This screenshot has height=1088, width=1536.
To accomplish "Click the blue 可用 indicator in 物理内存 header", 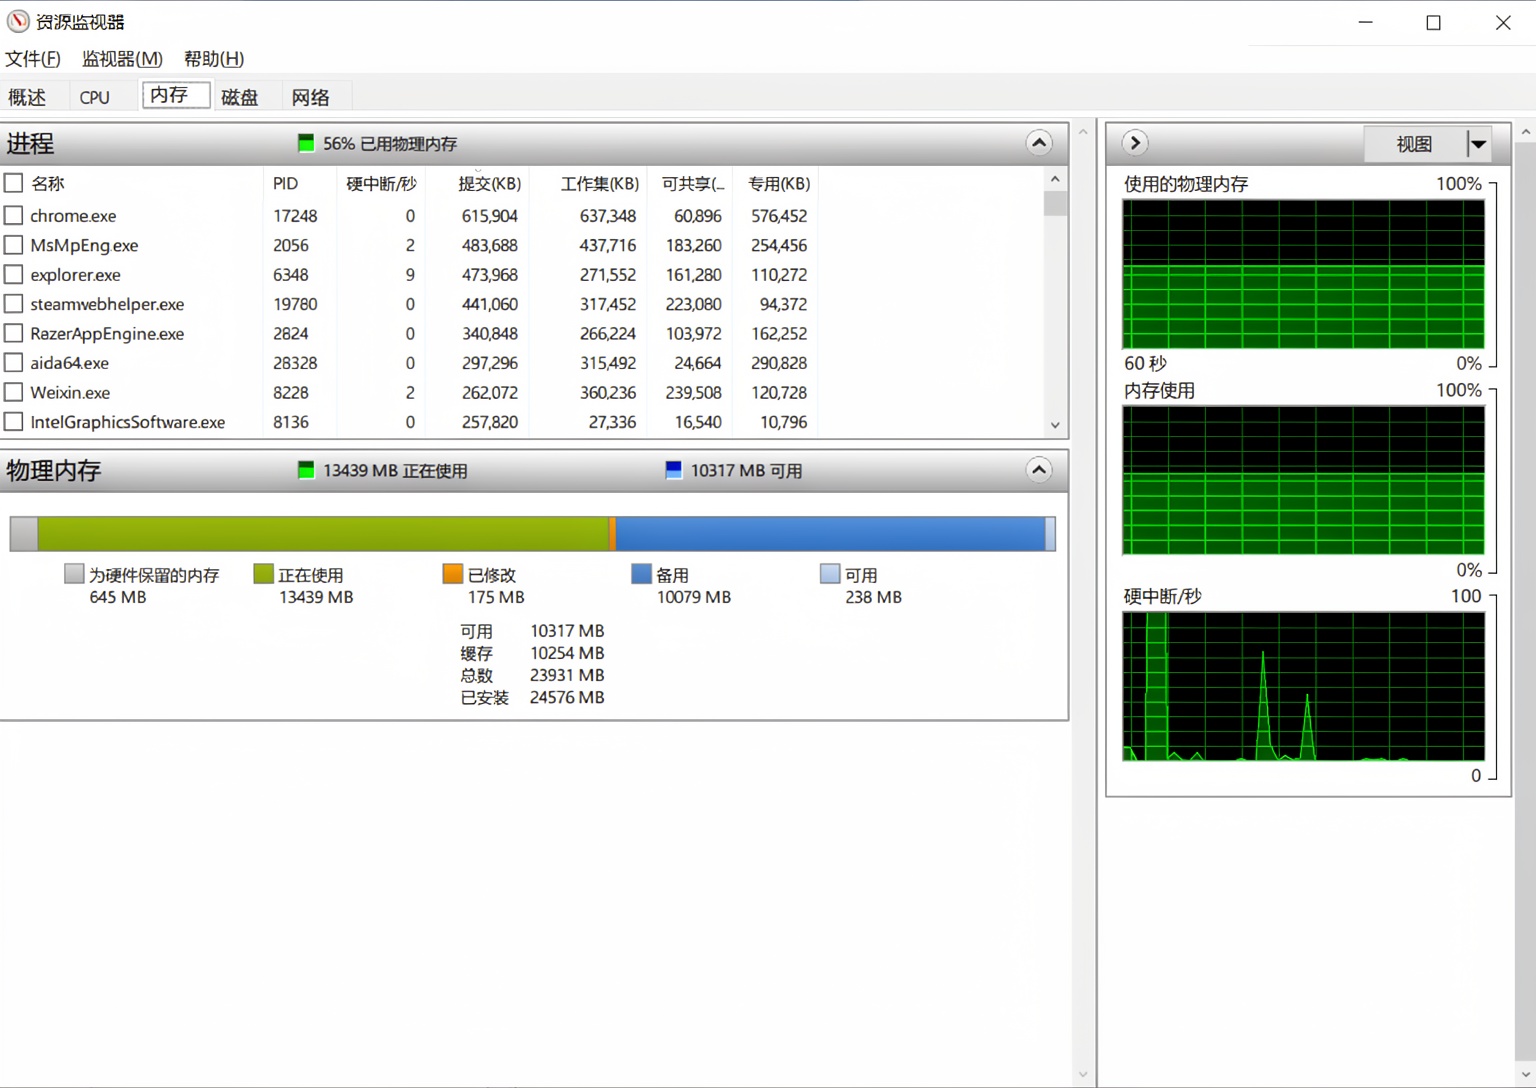I will tap(673, 470).
